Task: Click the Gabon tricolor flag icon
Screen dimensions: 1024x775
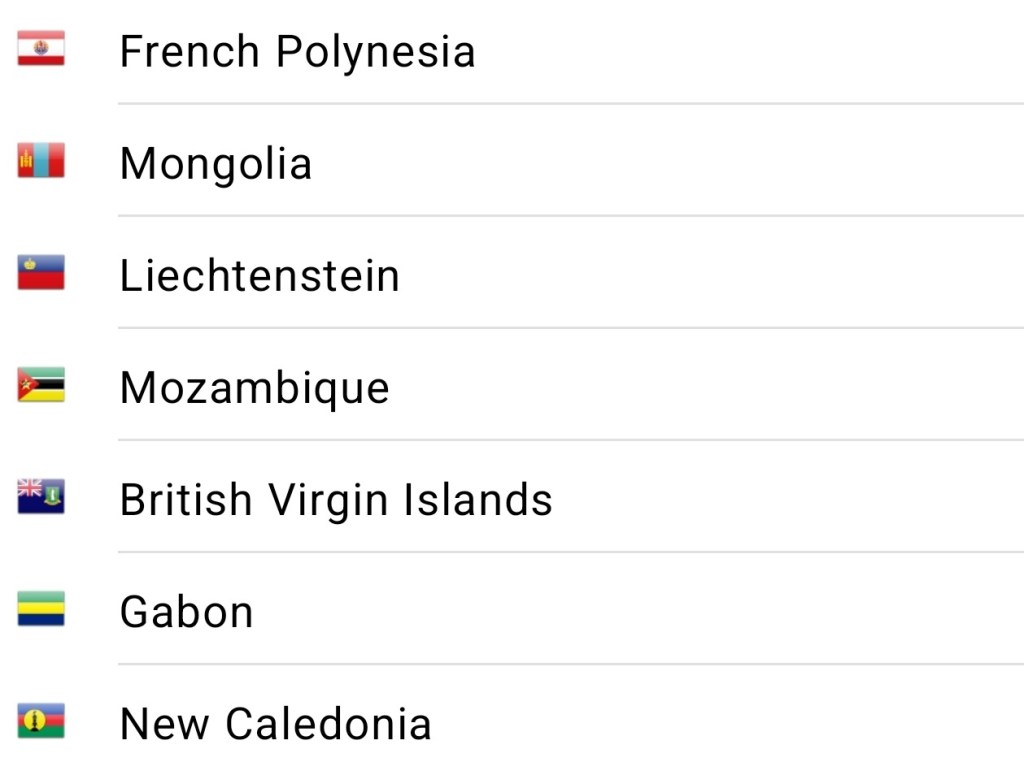Action: (x=41, y=609)
